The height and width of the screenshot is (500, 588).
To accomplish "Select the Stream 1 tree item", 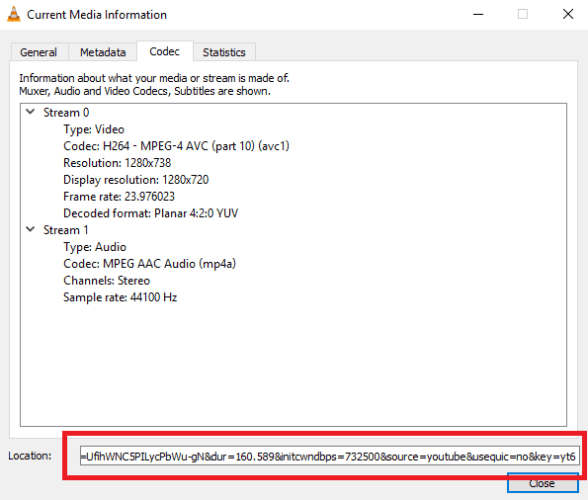I will [x=66, y=230].
